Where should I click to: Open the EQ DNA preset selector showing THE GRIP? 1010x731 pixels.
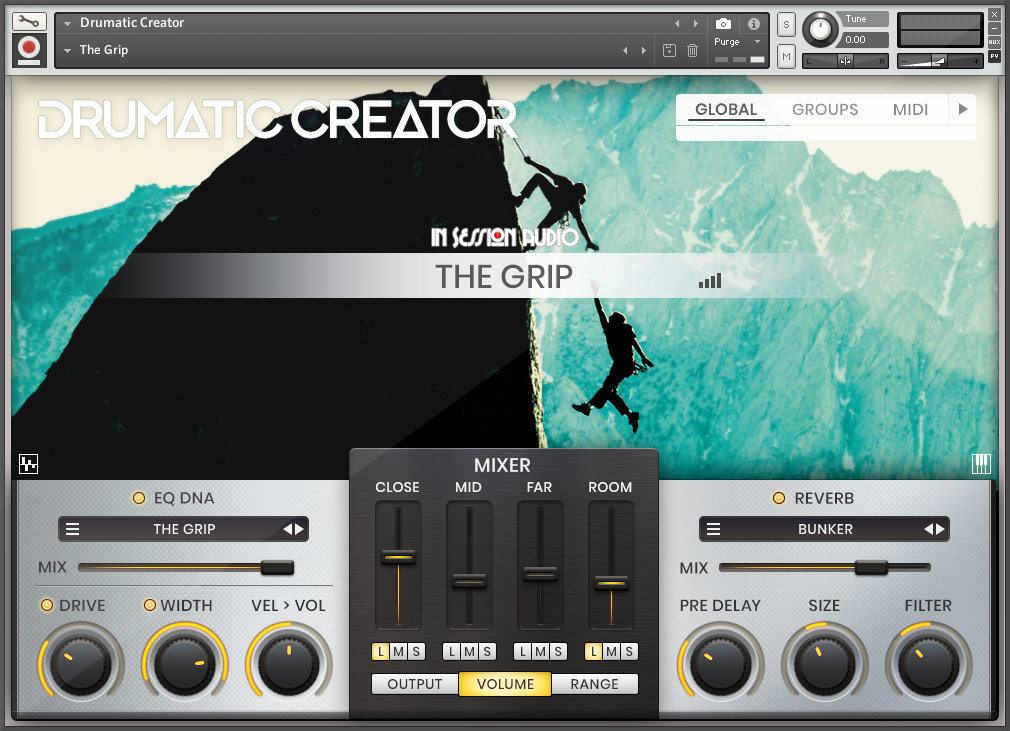coord(183,529)
